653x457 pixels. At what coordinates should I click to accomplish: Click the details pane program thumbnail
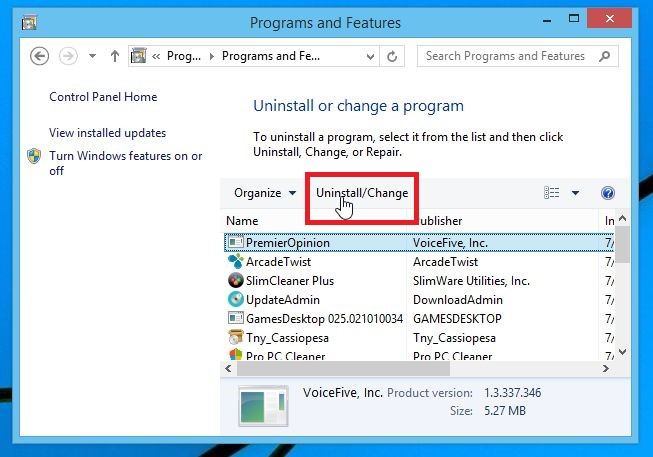click(x=263, y=406)
